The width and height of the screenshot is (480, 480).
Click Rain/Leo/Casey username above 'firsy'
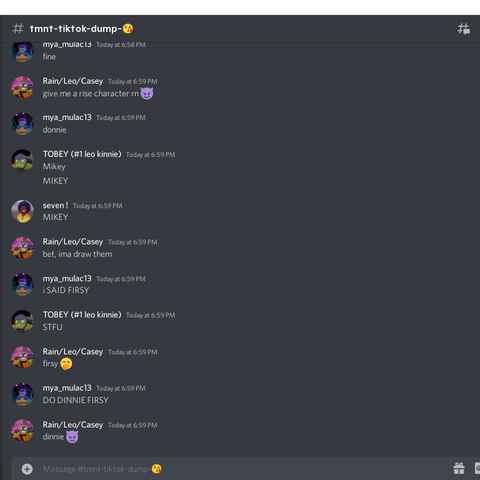coord(73,352)
